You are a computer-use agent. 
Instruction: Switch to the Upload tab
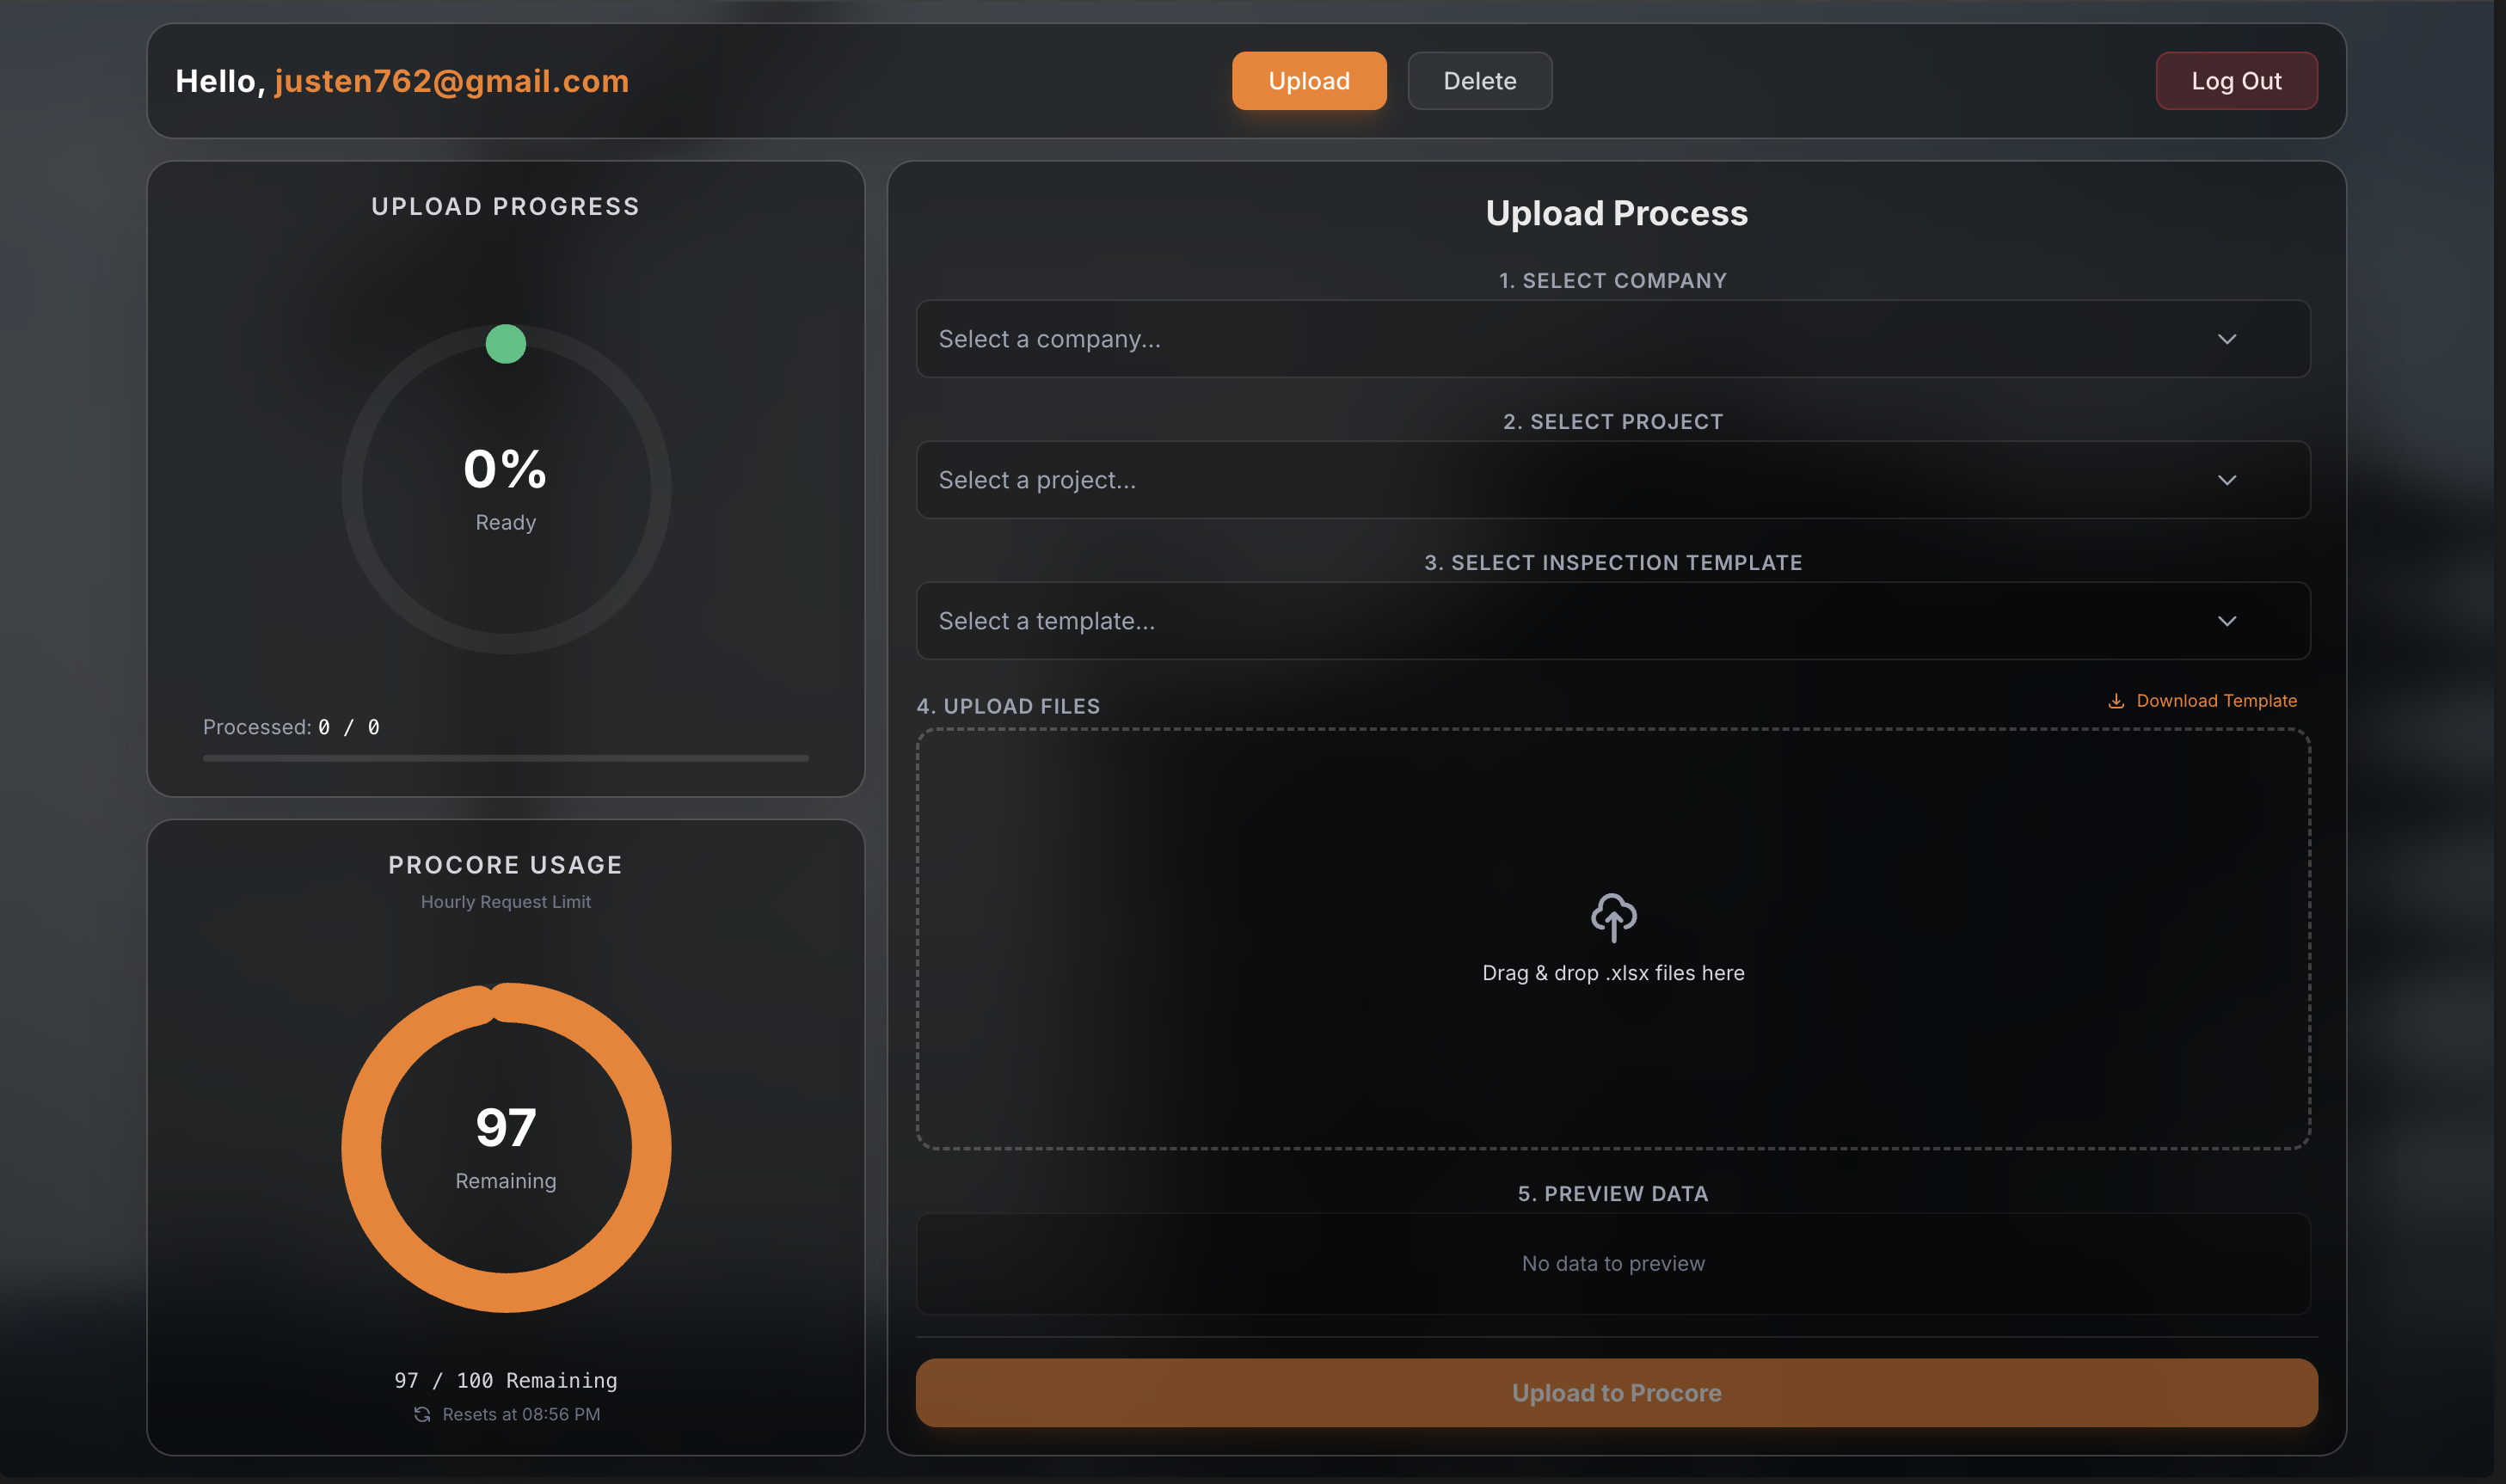(1309, 81)
